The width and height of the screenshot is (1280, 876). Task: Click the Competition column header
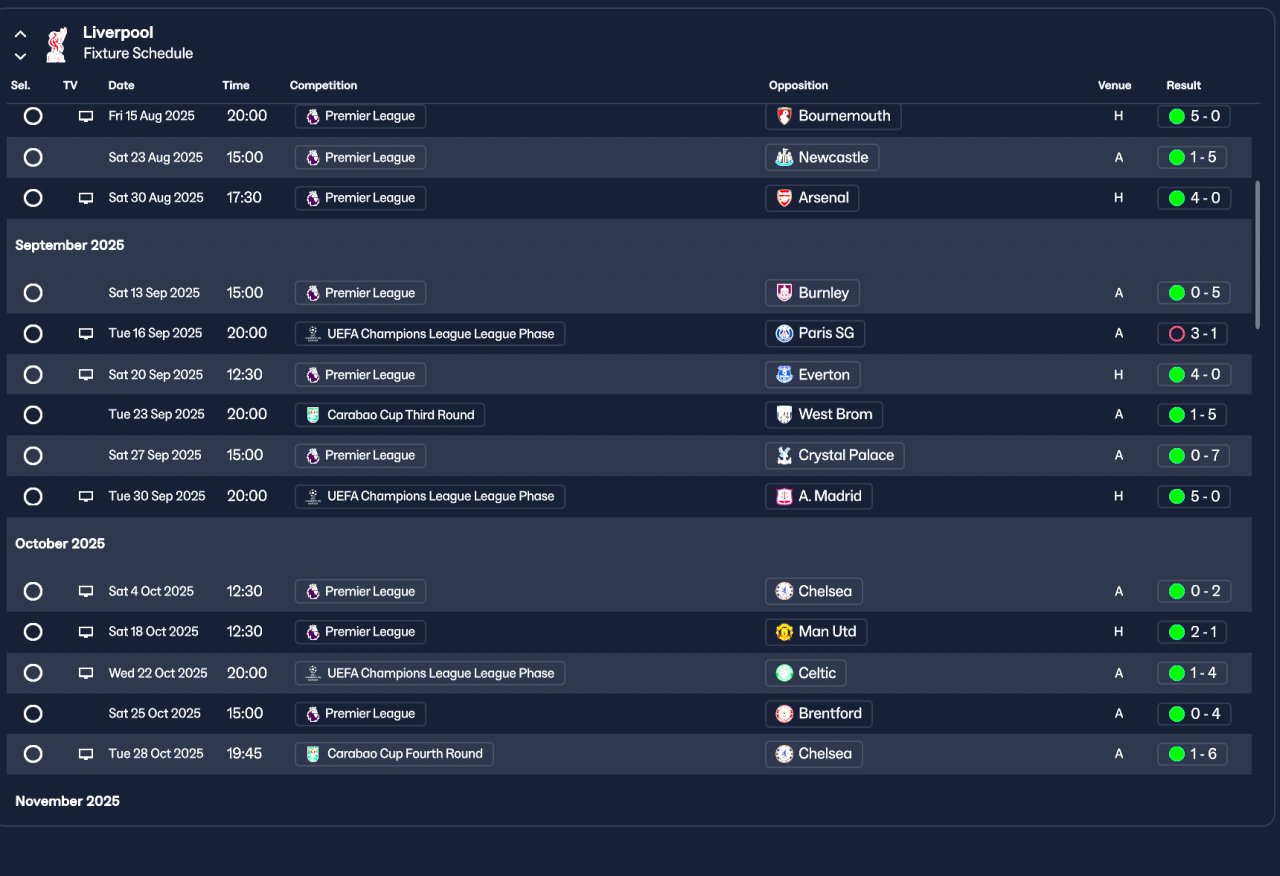point(323,85)
